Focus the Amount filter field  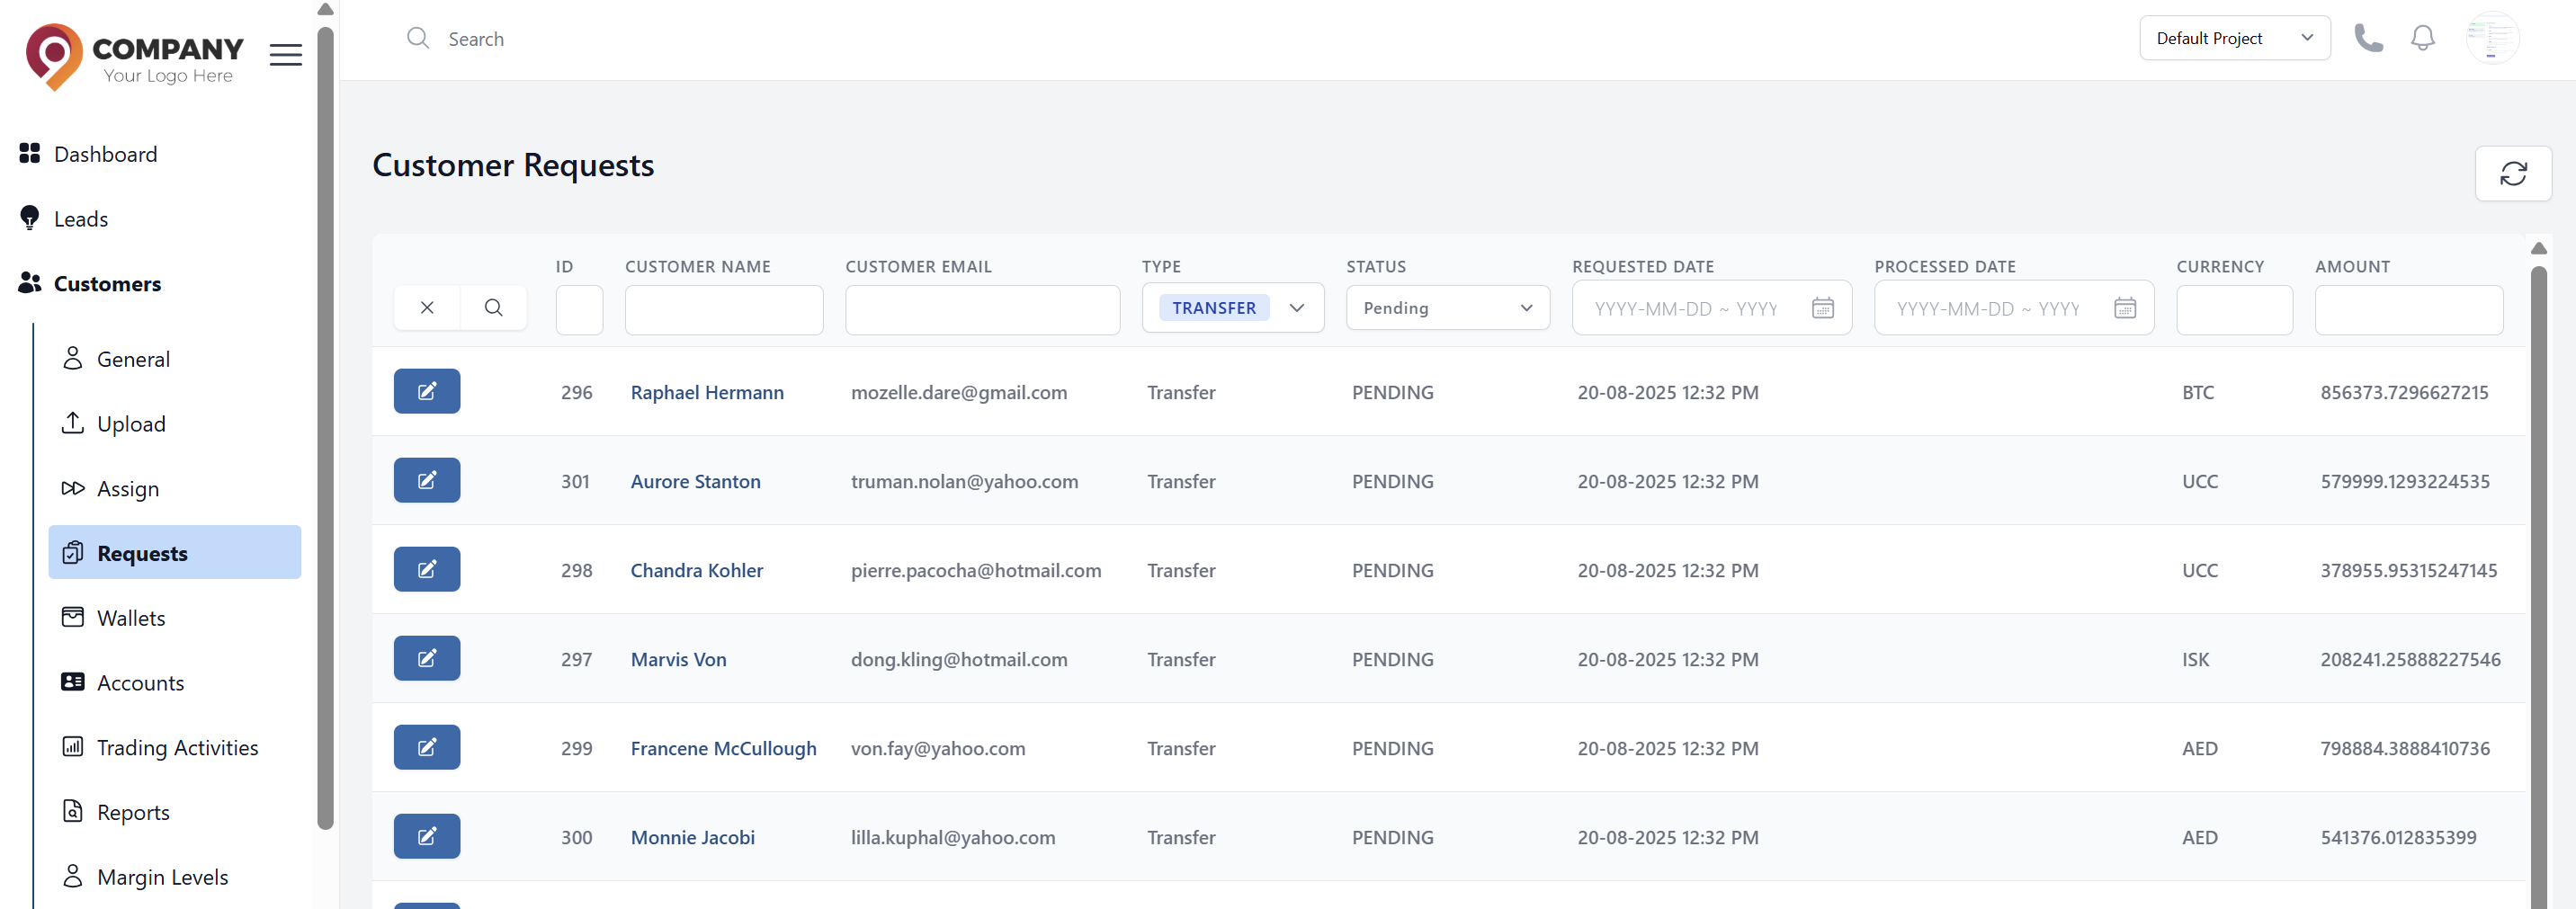point(2408,310)
